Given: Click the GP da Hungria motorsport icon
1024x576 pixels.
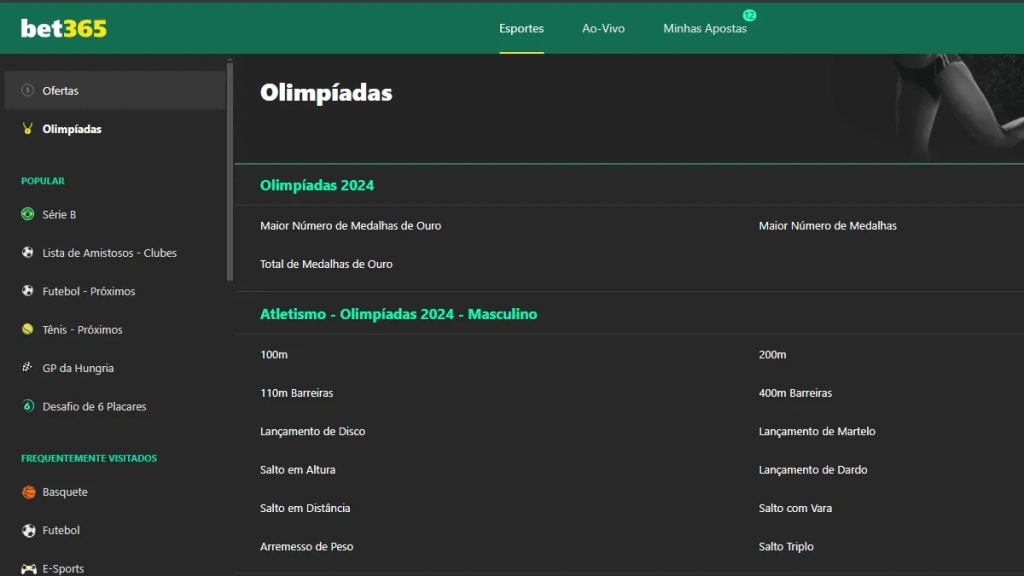Looking at the screenshot, I should (x=27, y=368).
